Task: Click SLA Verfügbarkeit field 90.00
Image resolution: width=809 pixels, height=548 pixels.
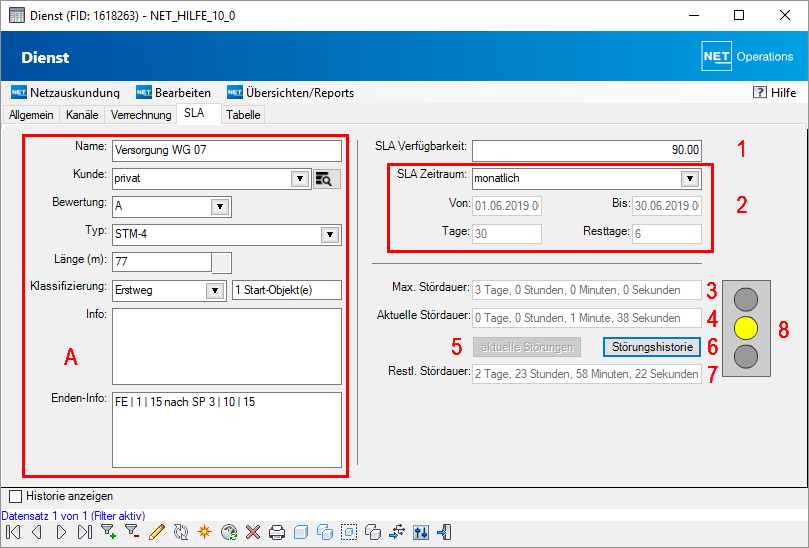Action: (x=587, y=151)
